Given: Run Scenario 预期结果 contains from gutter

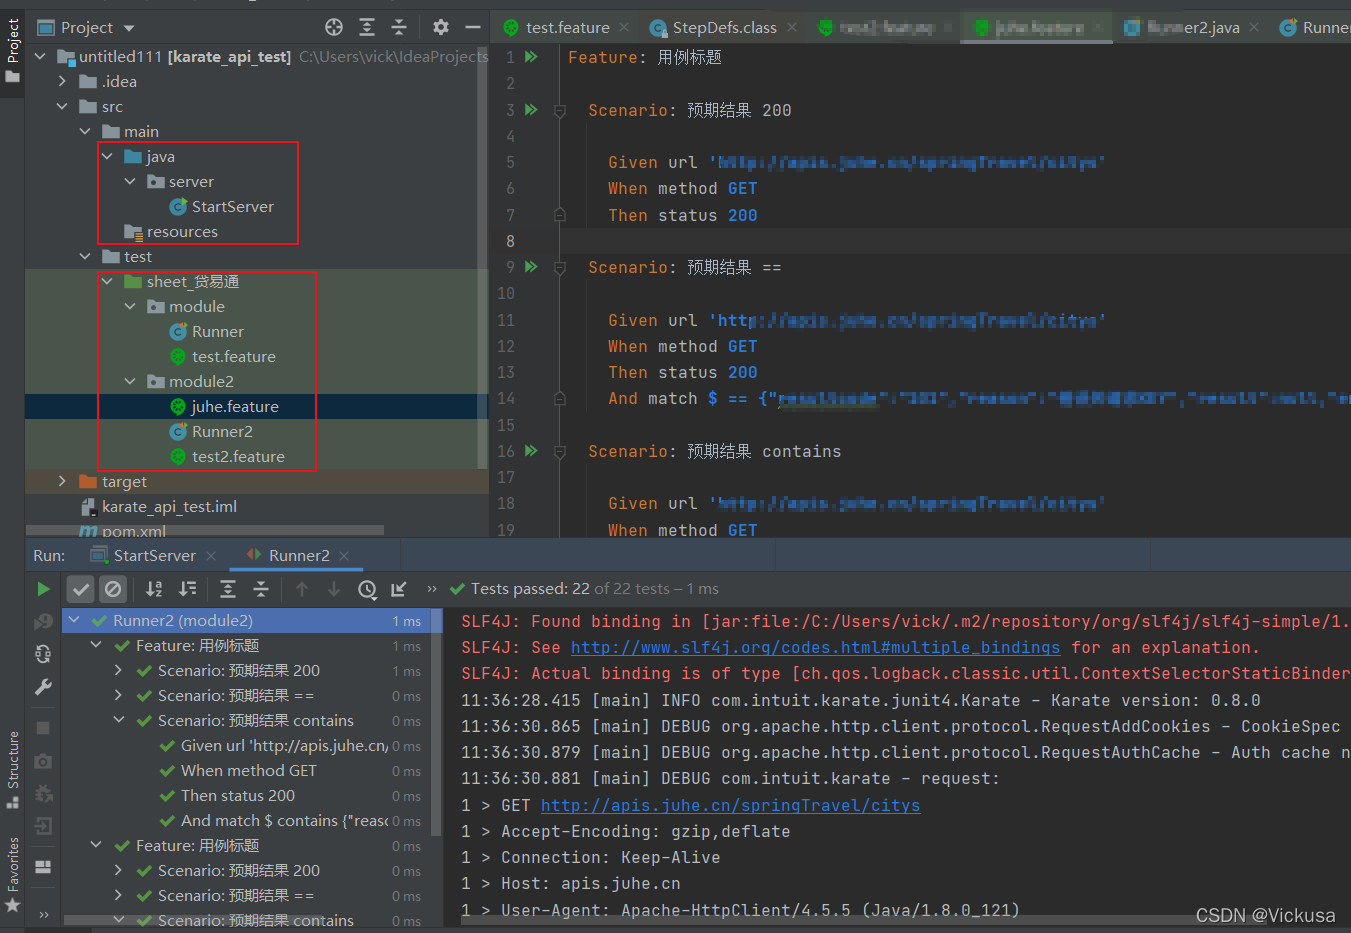Looking at the screenshot, I should (x=532, y=451).
